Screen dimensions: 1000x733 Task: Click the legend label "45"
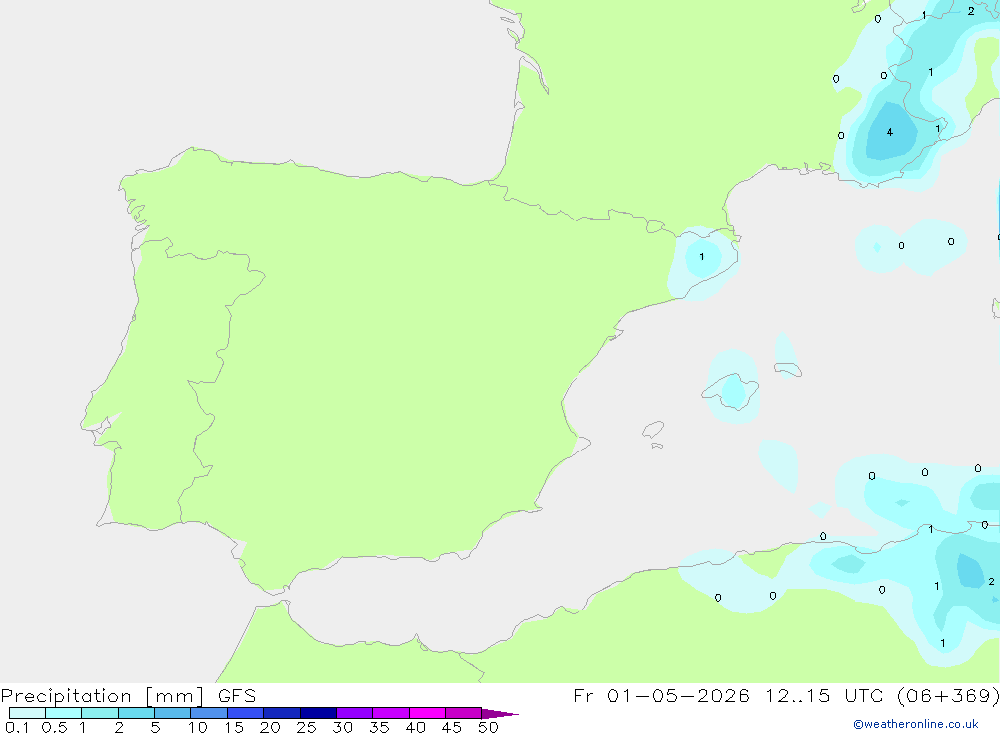[452, 727]
